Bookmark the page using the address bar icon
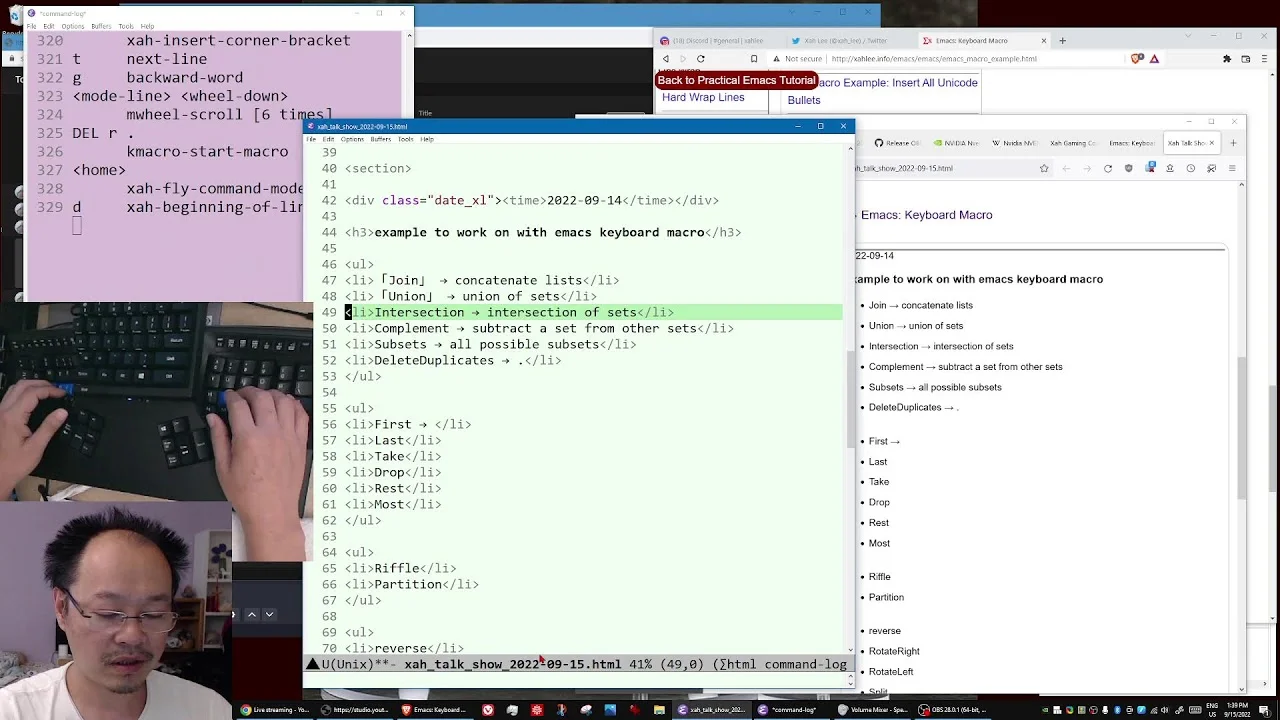Viewport: 1280px width, 720px height. pyautogui.click(x=754, y=59)
